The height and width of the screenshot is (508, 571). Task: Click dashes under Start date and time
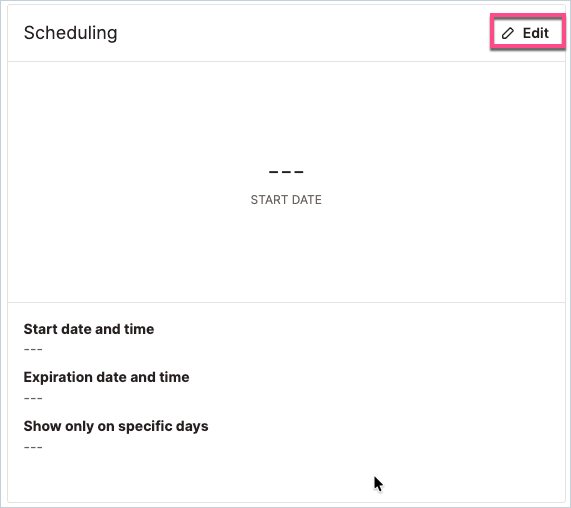point(33,350)
